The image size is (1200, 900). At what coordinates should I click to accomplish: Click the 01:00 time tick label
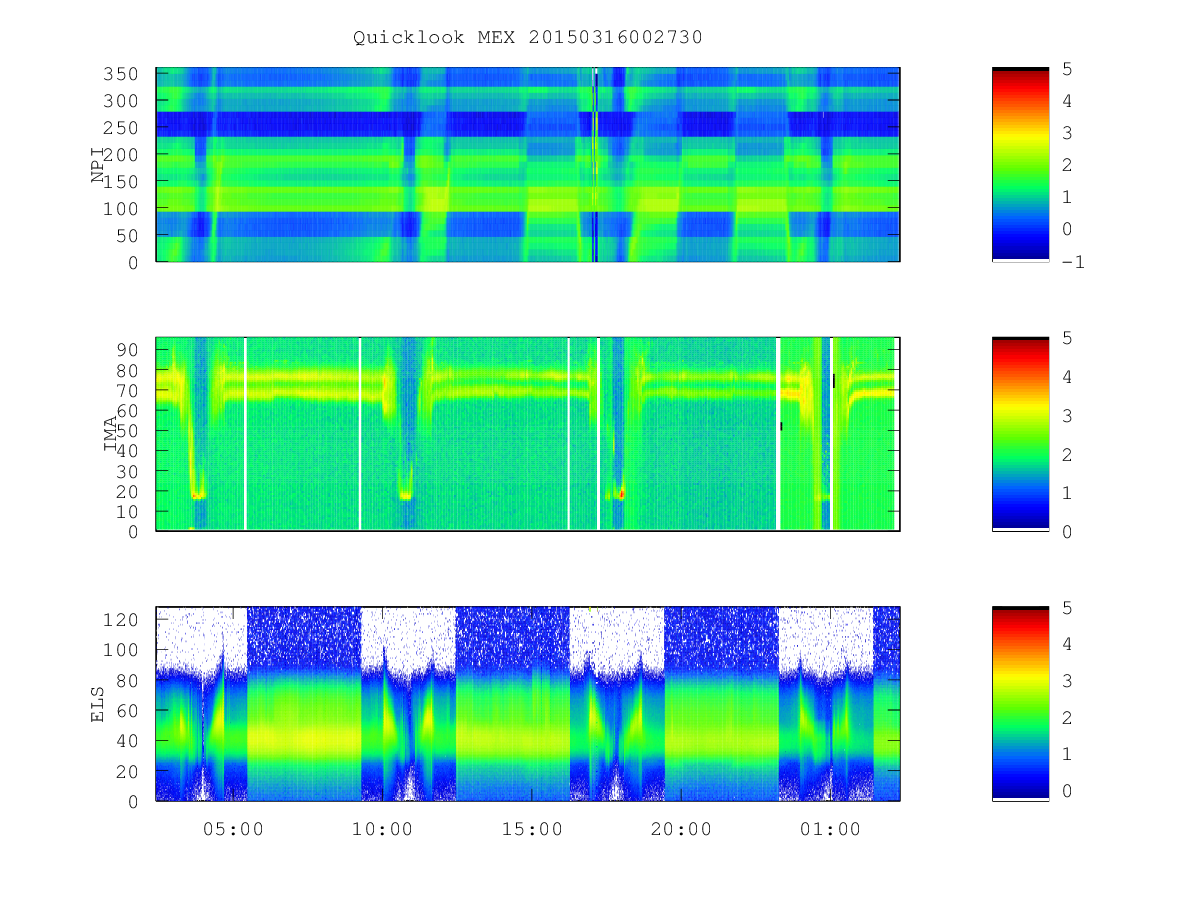[831, 829]
